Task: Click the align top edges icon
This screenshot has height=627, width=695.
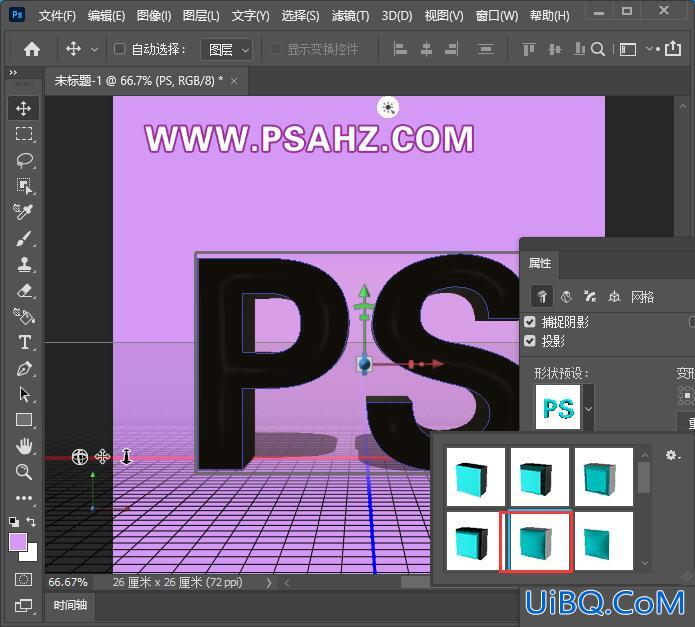Action: 528,49
